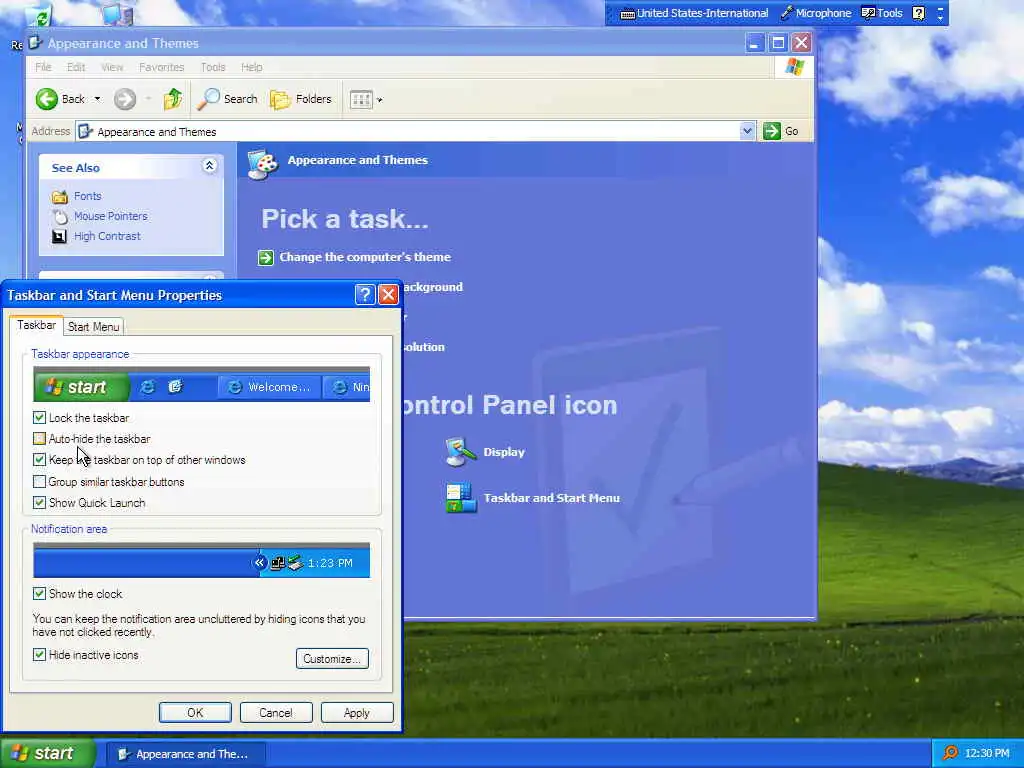Click the Display text link

[x=504, y=452]
